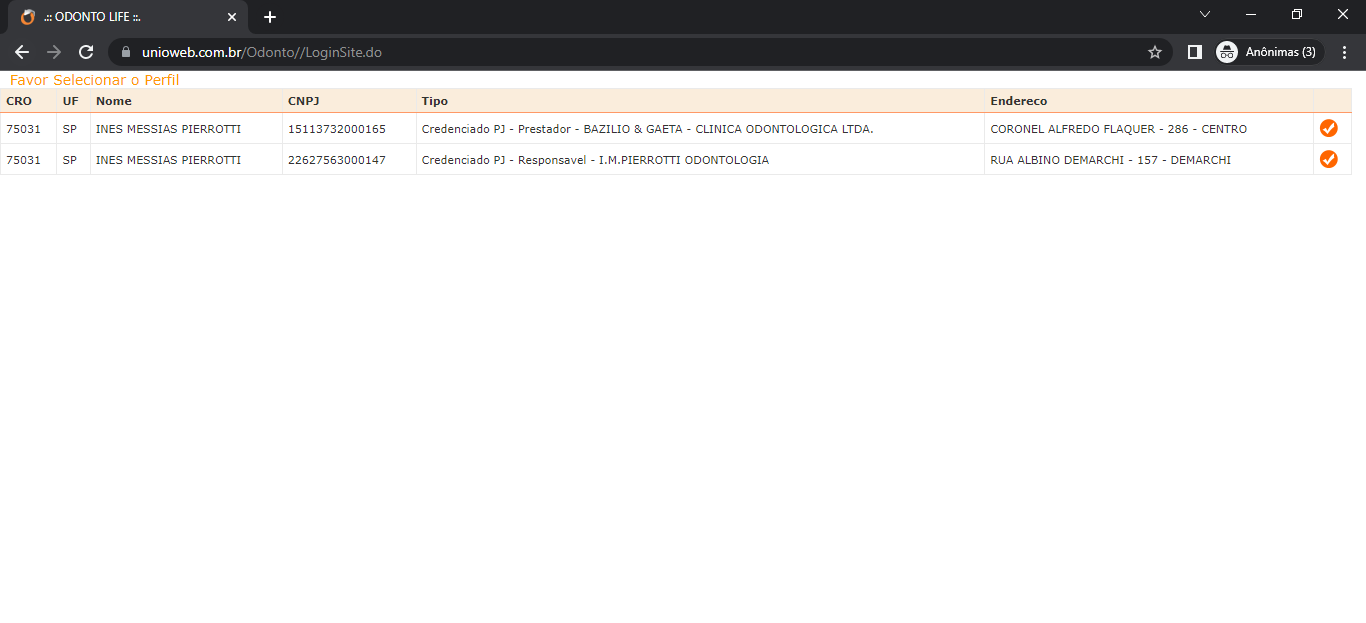Select the BAZILIO & GAETA profile checkmark icon
Image resolution: width=1366 pixels, height=623 pixels.
pos(1328,128)
